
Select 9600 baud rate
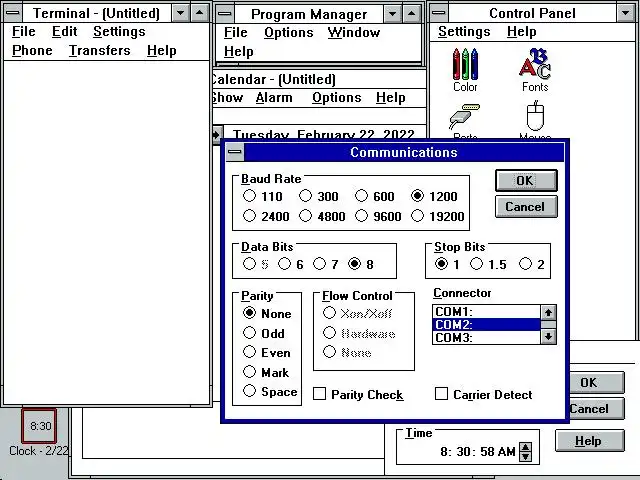click(378, 216)
